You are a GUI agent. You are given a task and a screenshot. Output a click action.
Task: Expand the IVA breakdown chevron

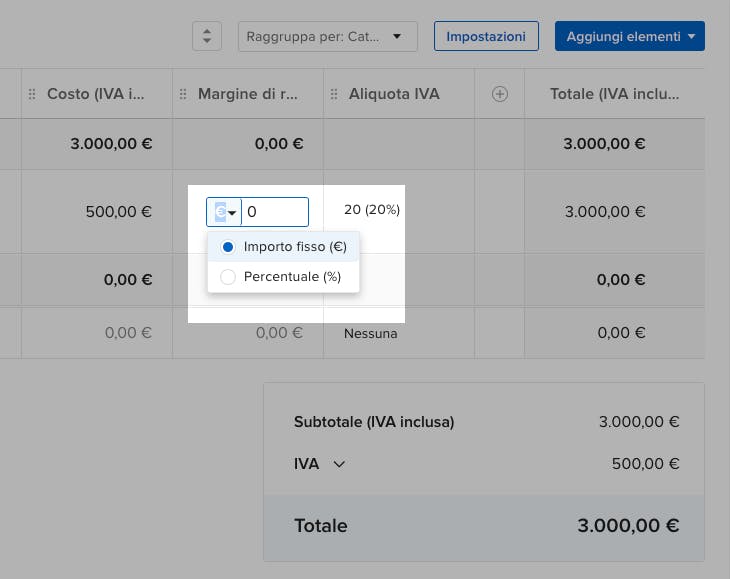pos(339,464)
